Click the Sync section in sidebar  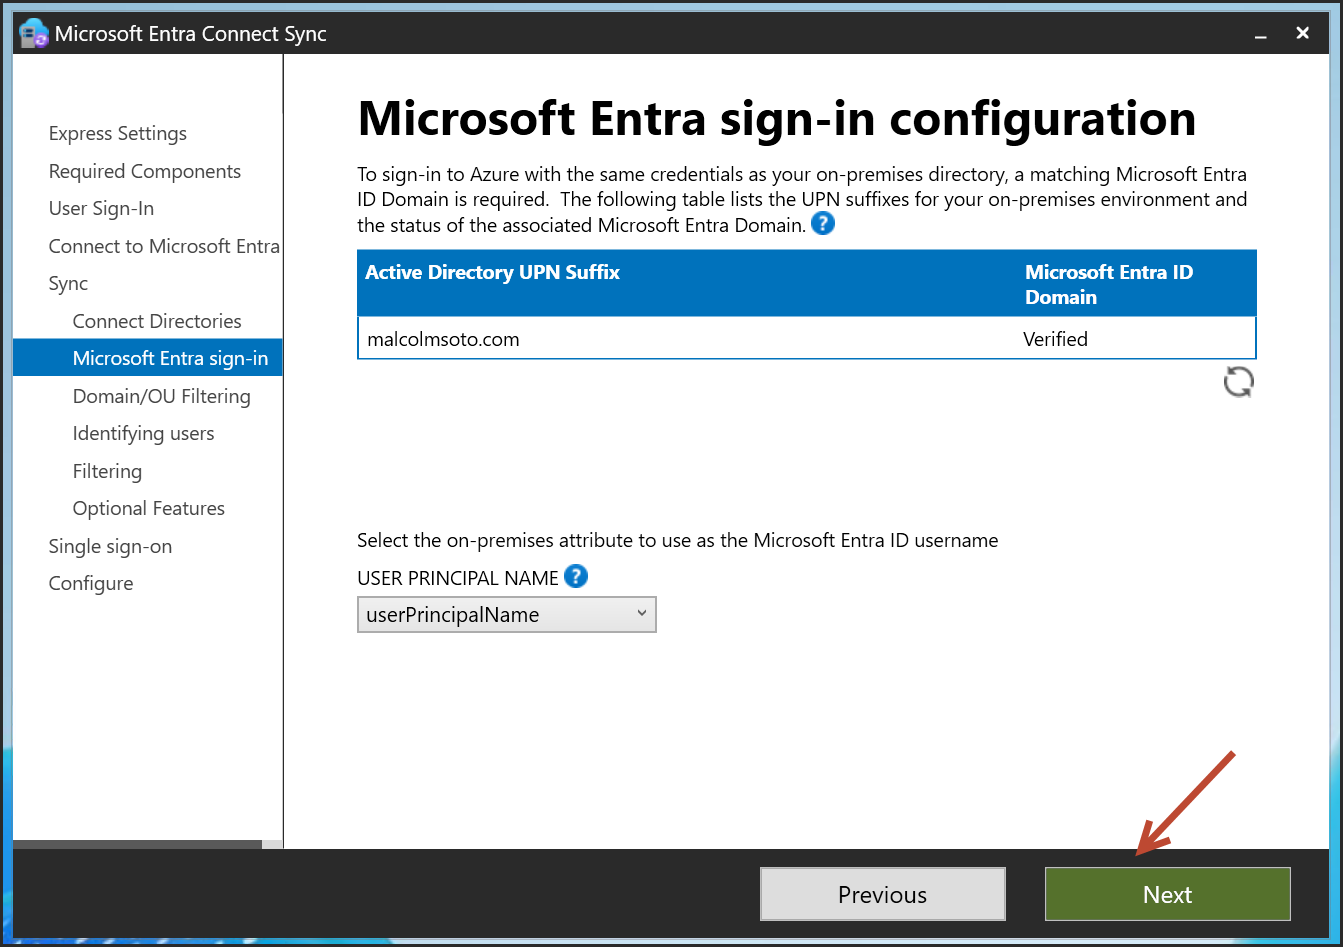click(68, 284)
